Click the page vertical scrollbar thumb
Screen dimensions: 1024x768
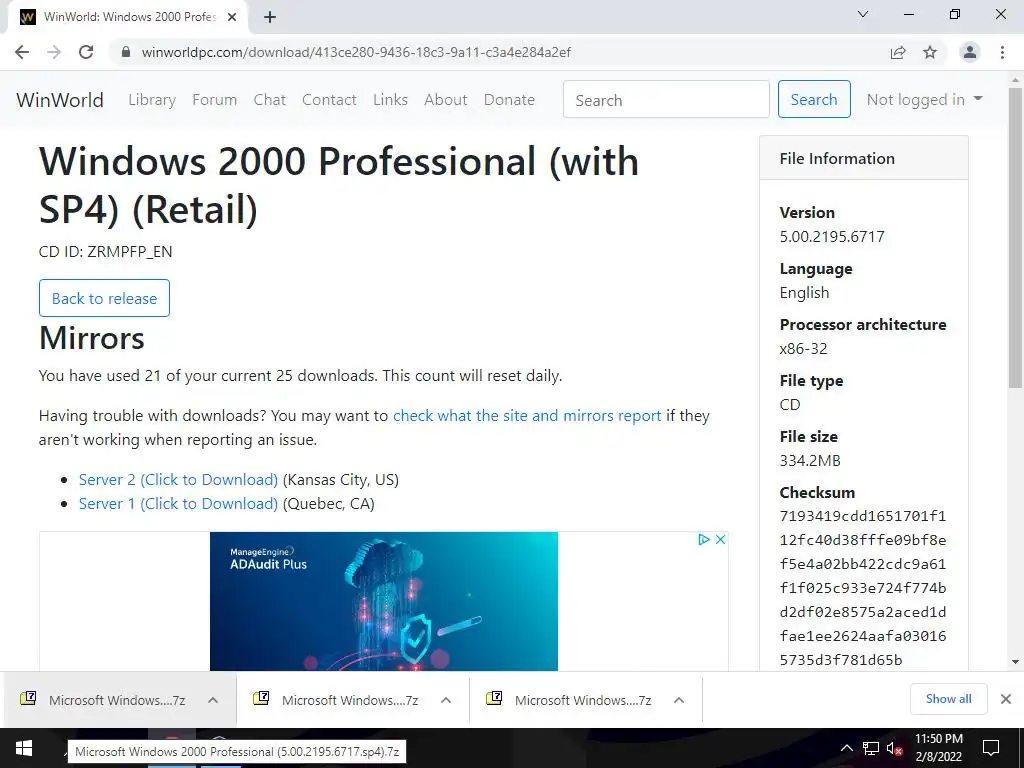(x=1016, y=238)
